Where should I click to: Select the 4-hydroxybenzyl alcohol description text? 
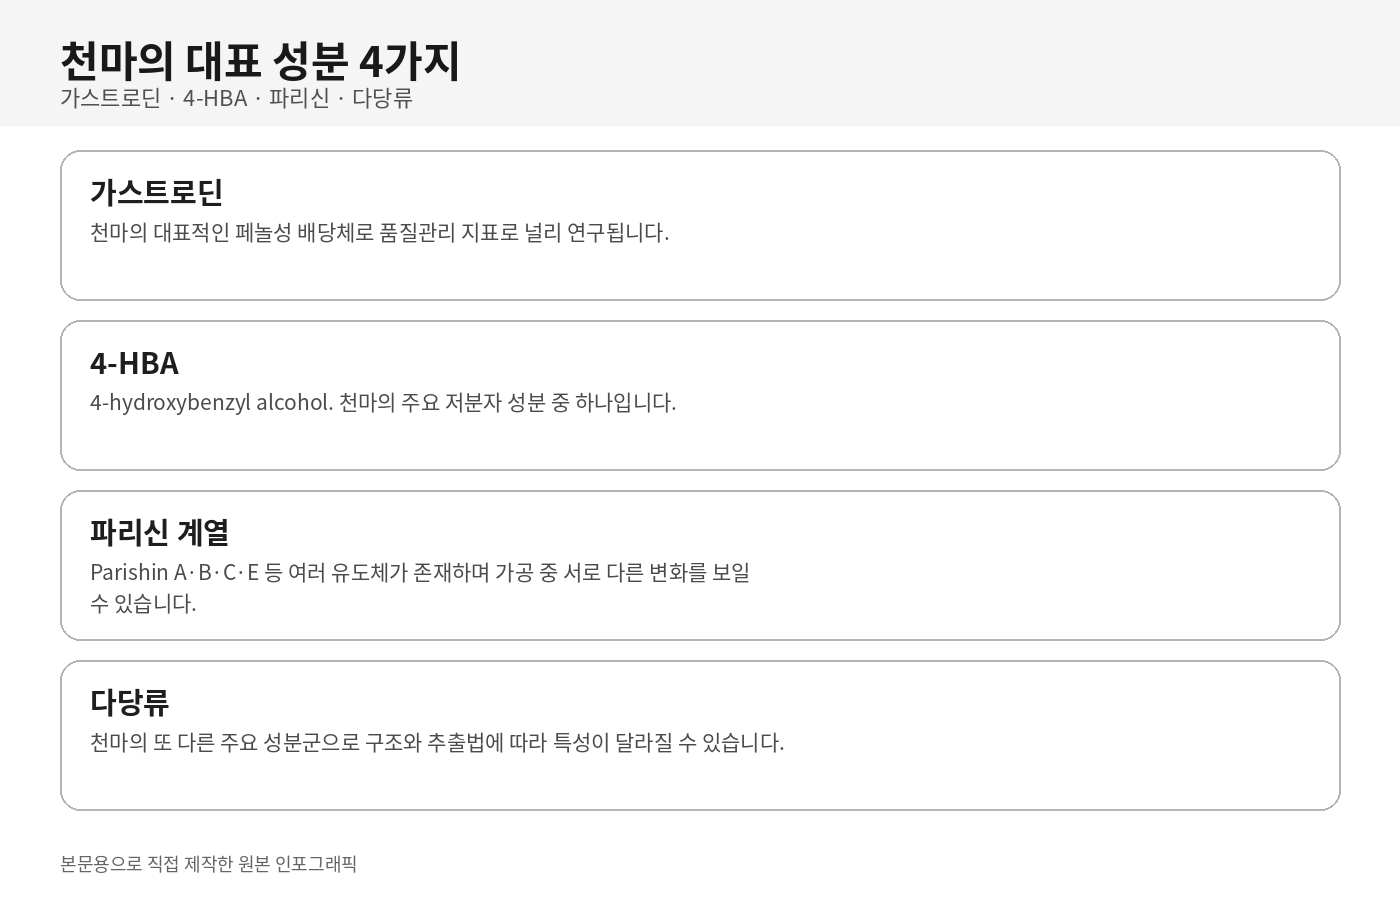point(383,402)
